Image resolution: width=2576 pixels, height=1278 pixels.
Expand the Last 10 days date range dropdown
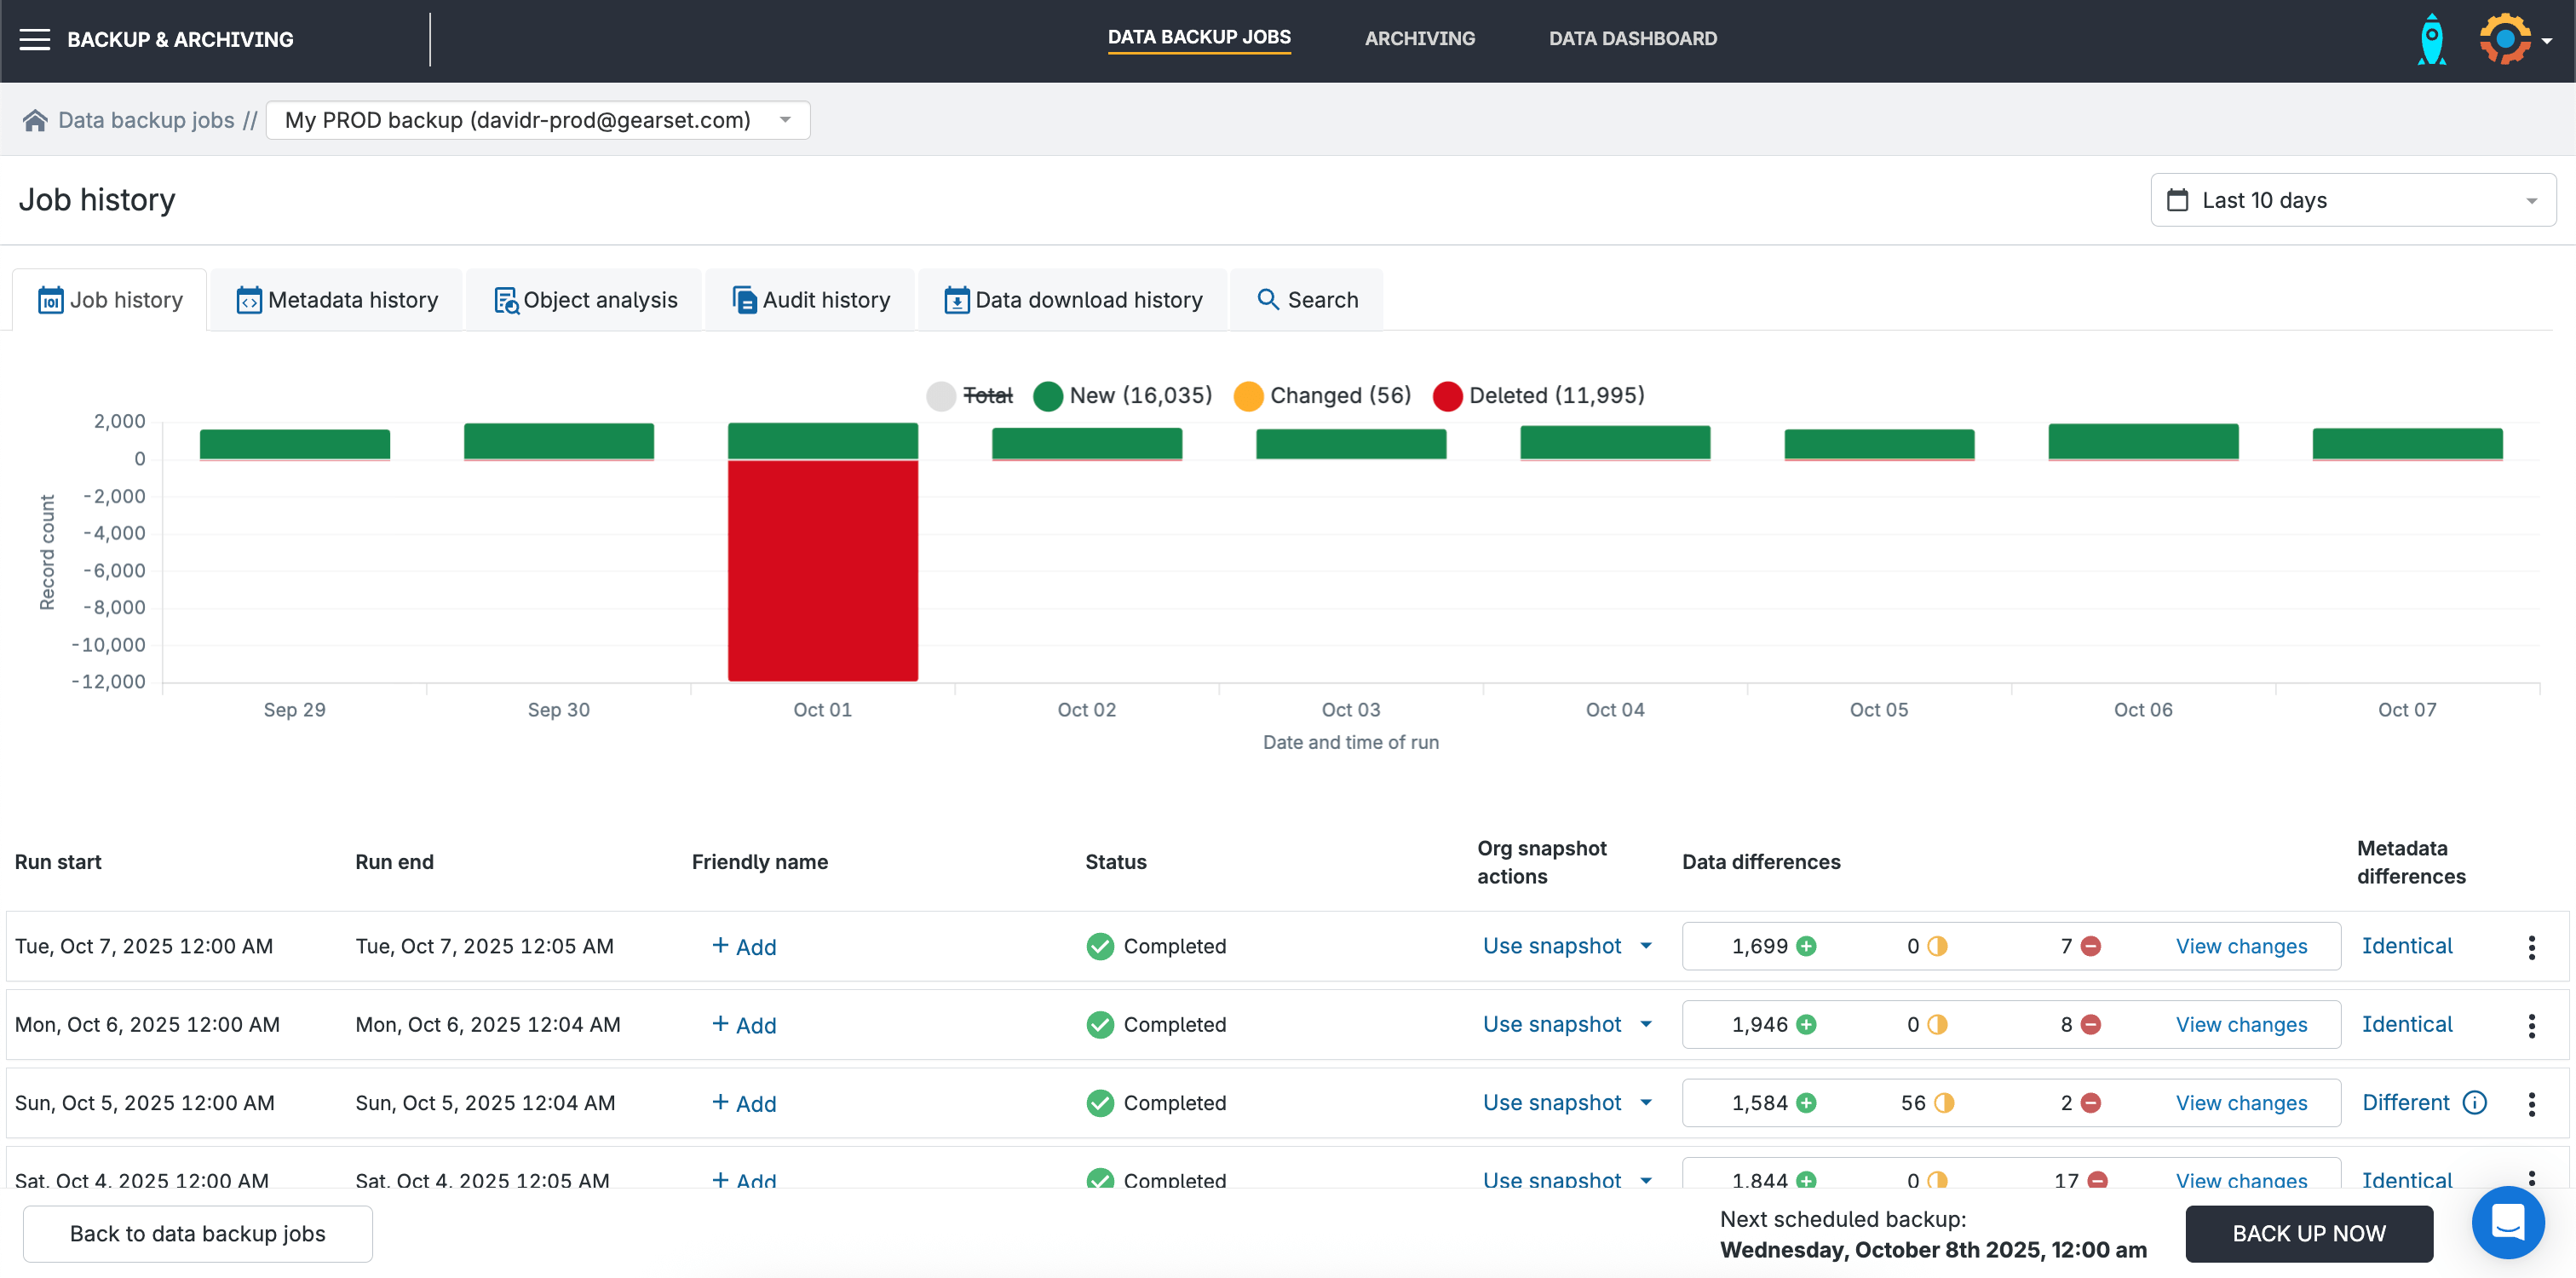point(2353,200)
